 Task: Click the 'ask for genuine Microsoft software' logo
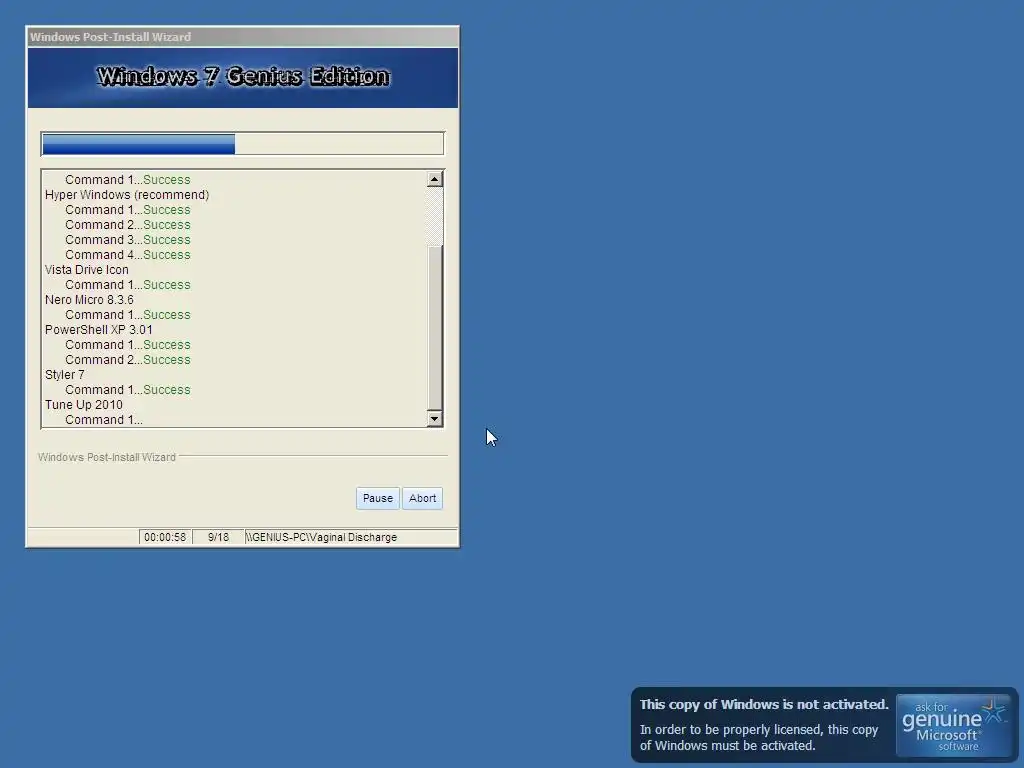[x=952, y=726]
